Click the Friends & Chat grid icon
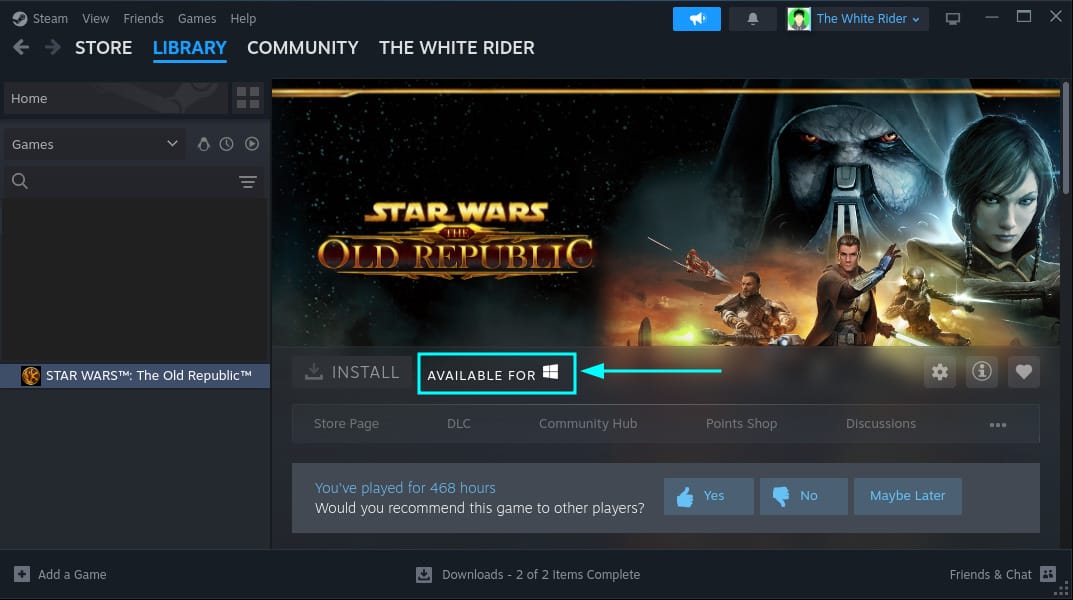 [1048, 575]
